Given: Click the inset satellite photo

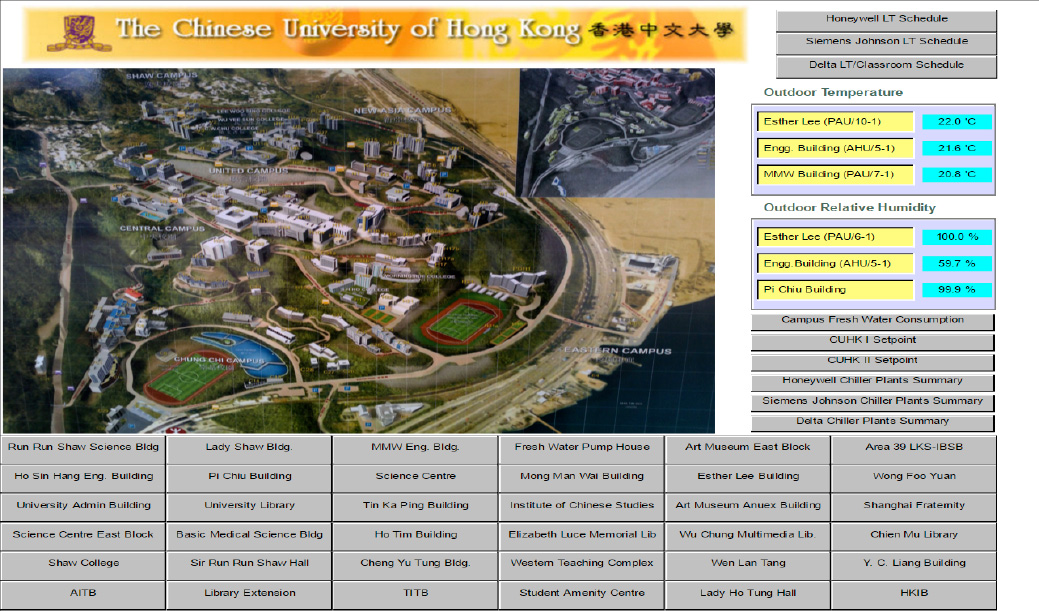Looking at the screenshot, I should click(617, 133).
